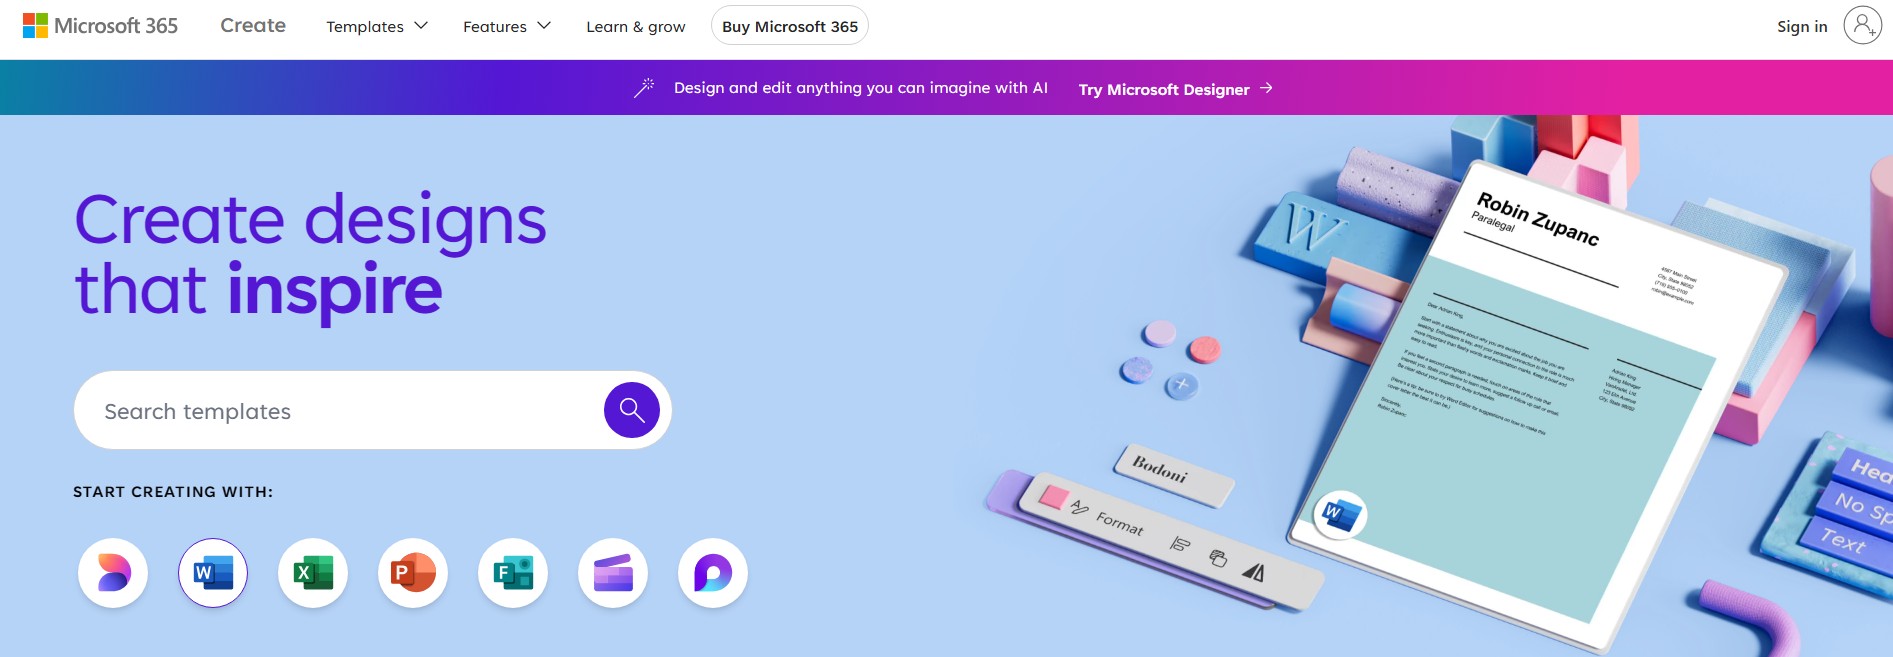Image resolution: width=1893 pixels, height=657 pixels.
Task: Open the Learn & grow menu item
Action: (636, 26)
